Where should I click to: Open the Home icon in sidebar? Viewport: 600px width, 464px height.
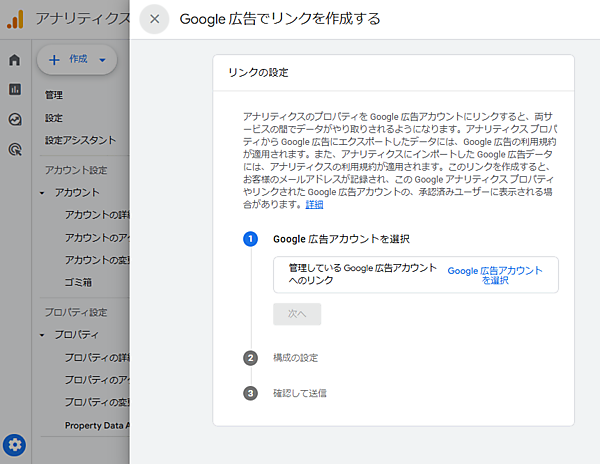pos(15,60)
